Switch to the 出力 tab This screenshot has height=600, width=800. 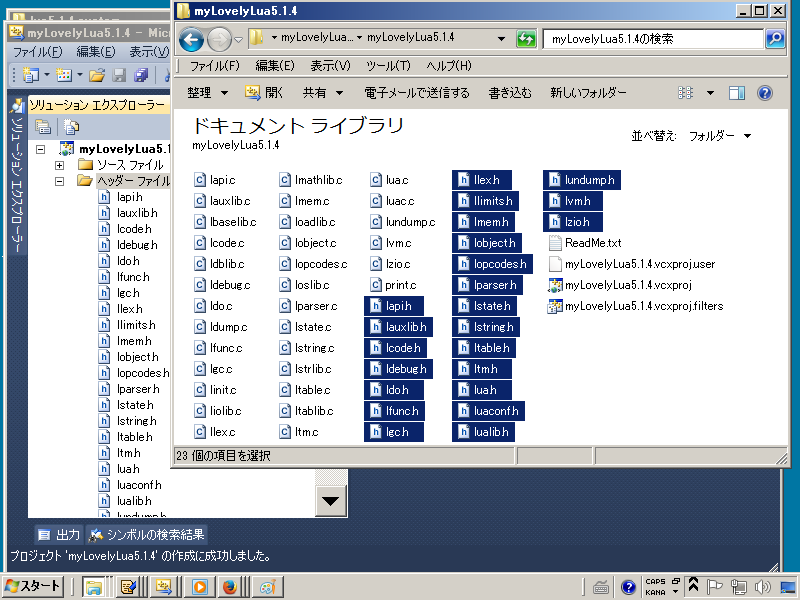click(x=59, y=535)
